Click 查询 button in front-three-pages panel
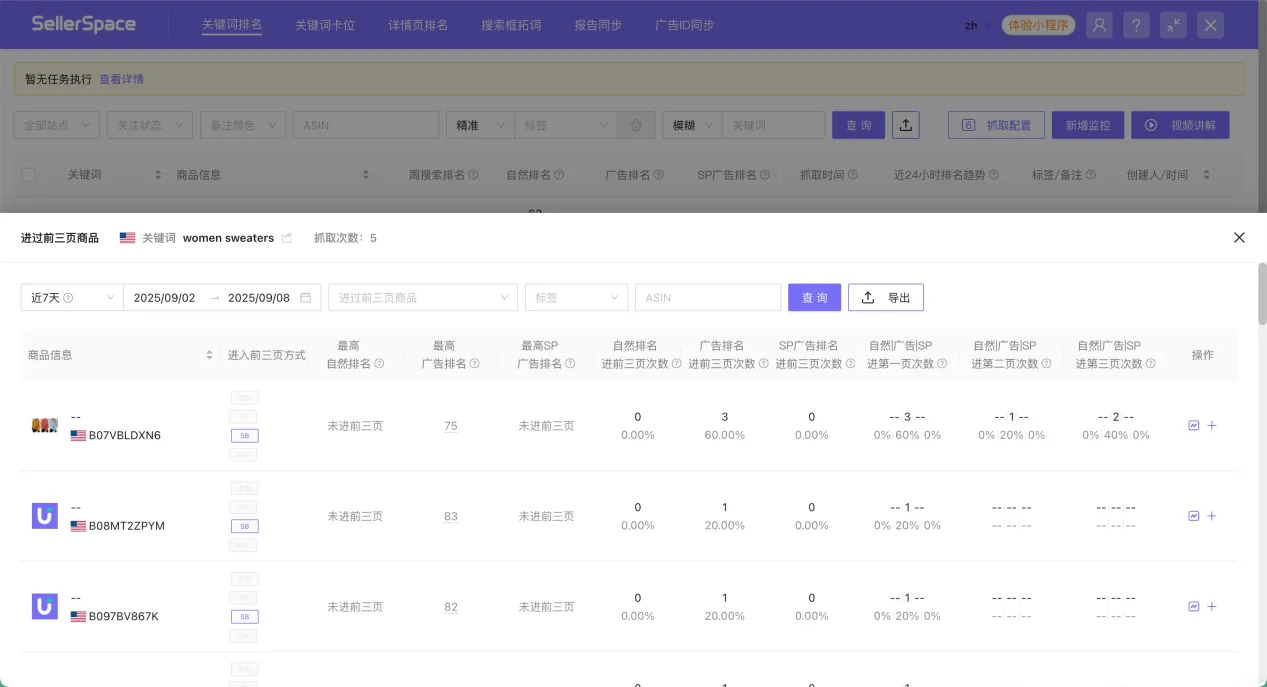The image size is (1267, 687). pyautogui.click(x=815, y=298)
